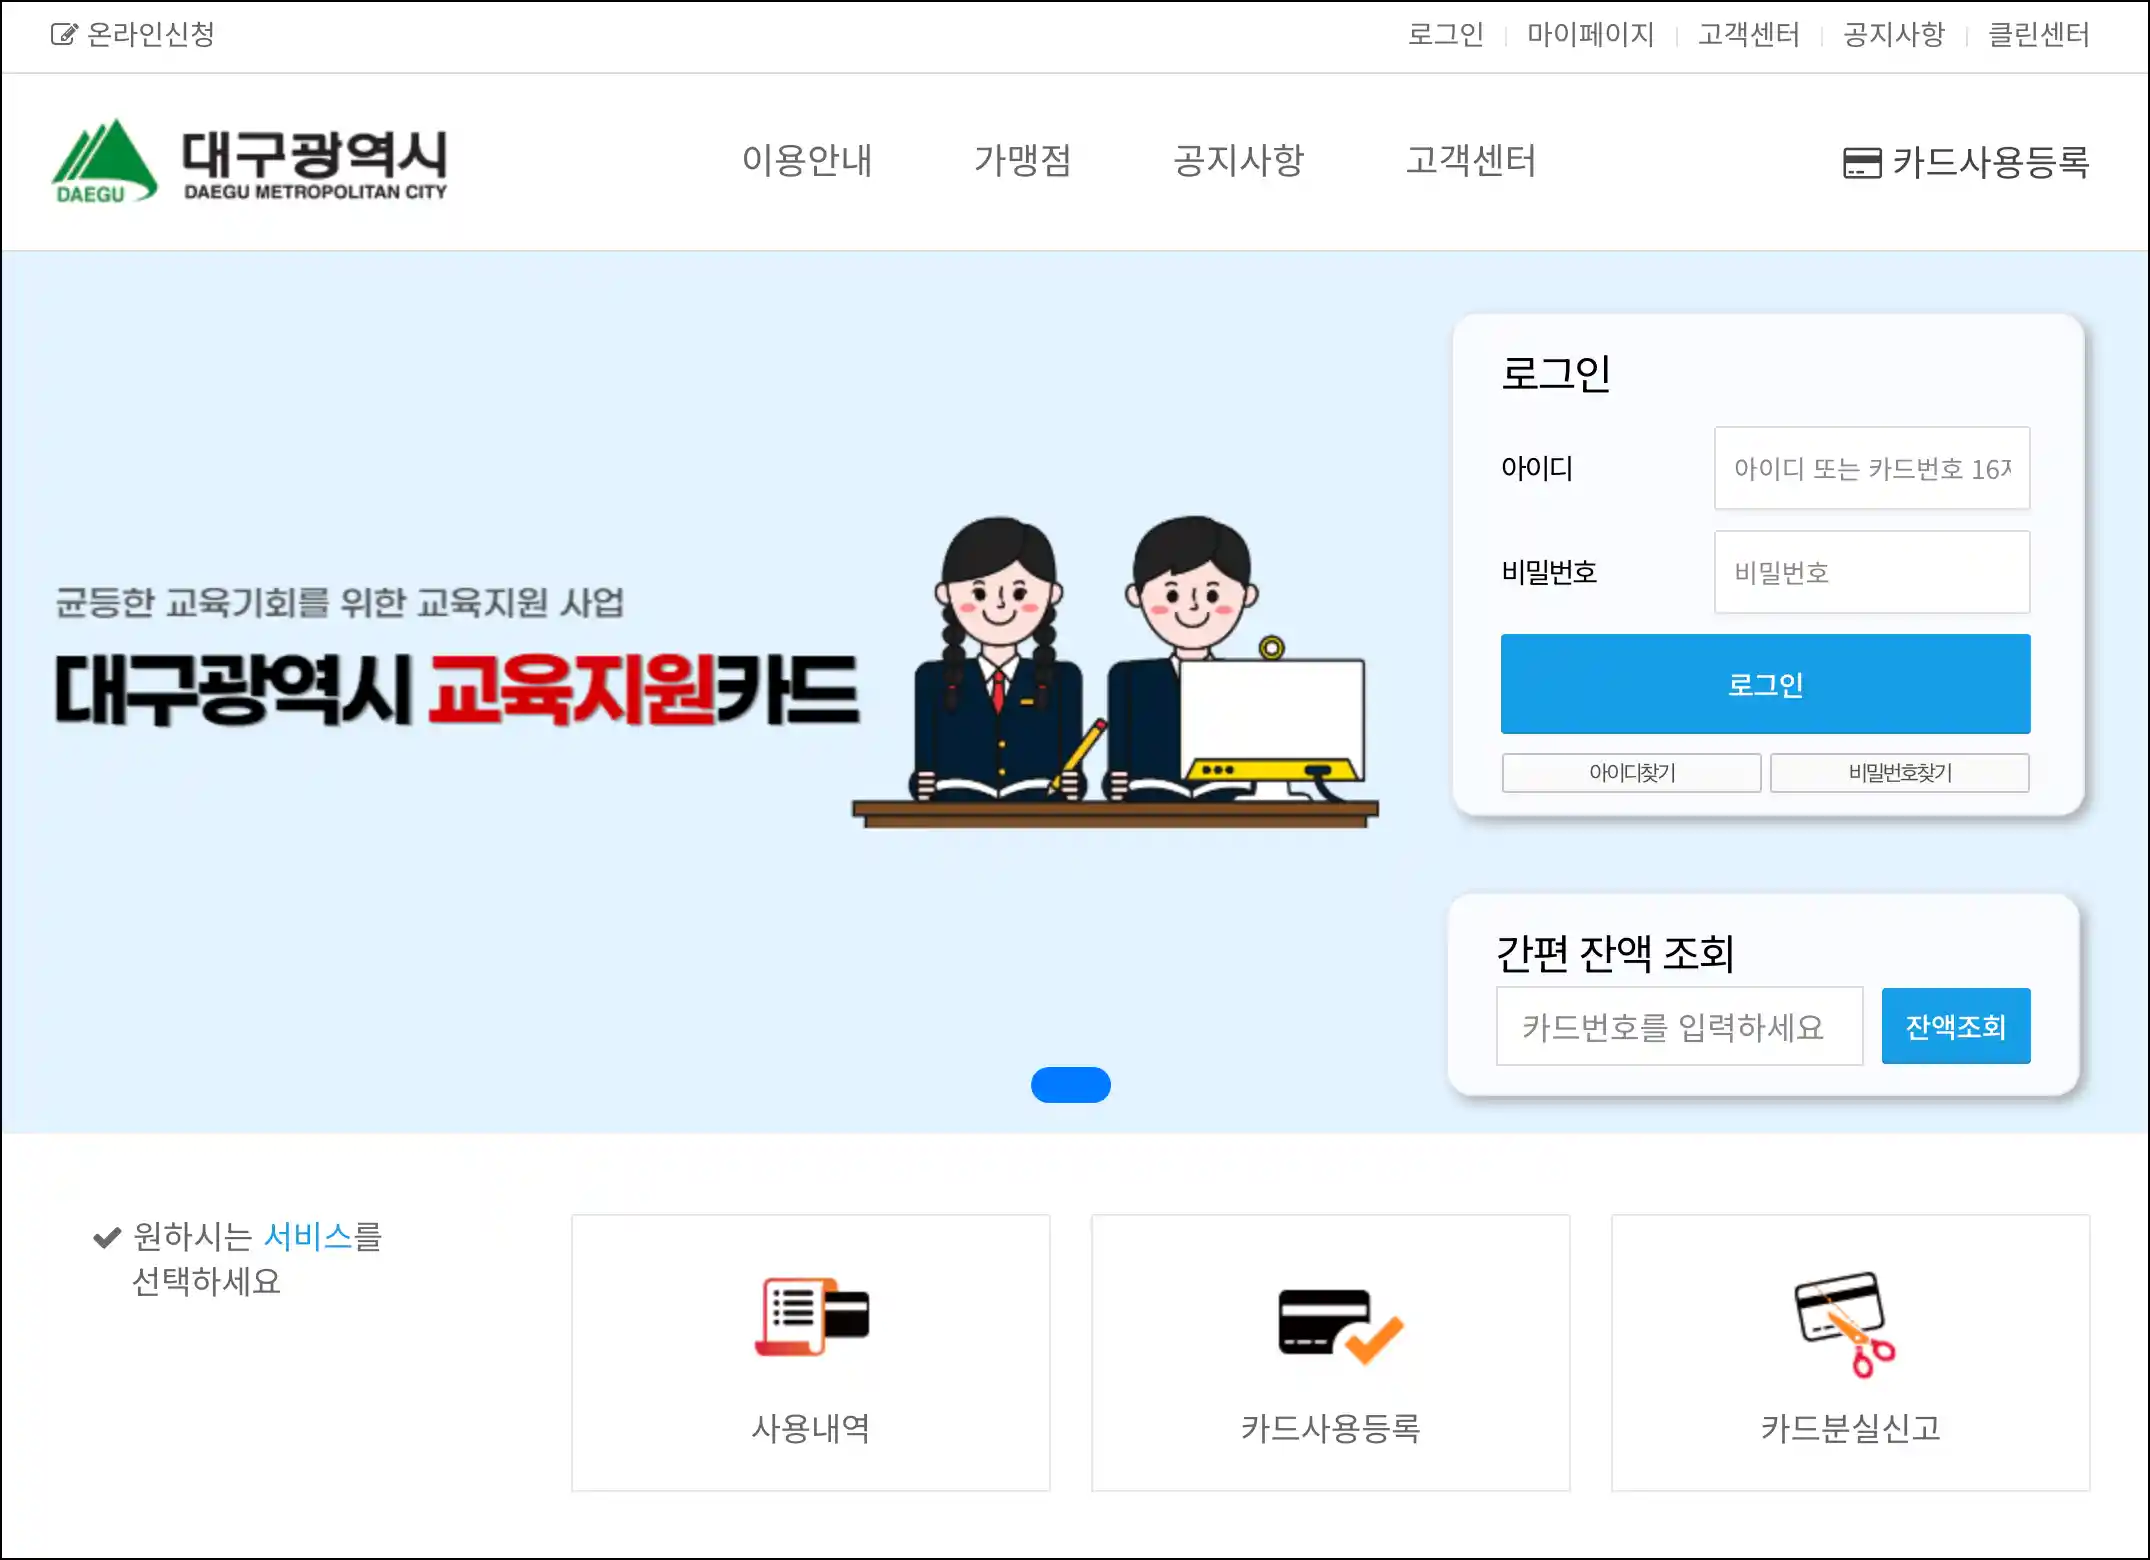This screenshot has height=1560, width=2150.
Task: Click the Daegu Metropolitan City logo
Action: pos(250,162)
